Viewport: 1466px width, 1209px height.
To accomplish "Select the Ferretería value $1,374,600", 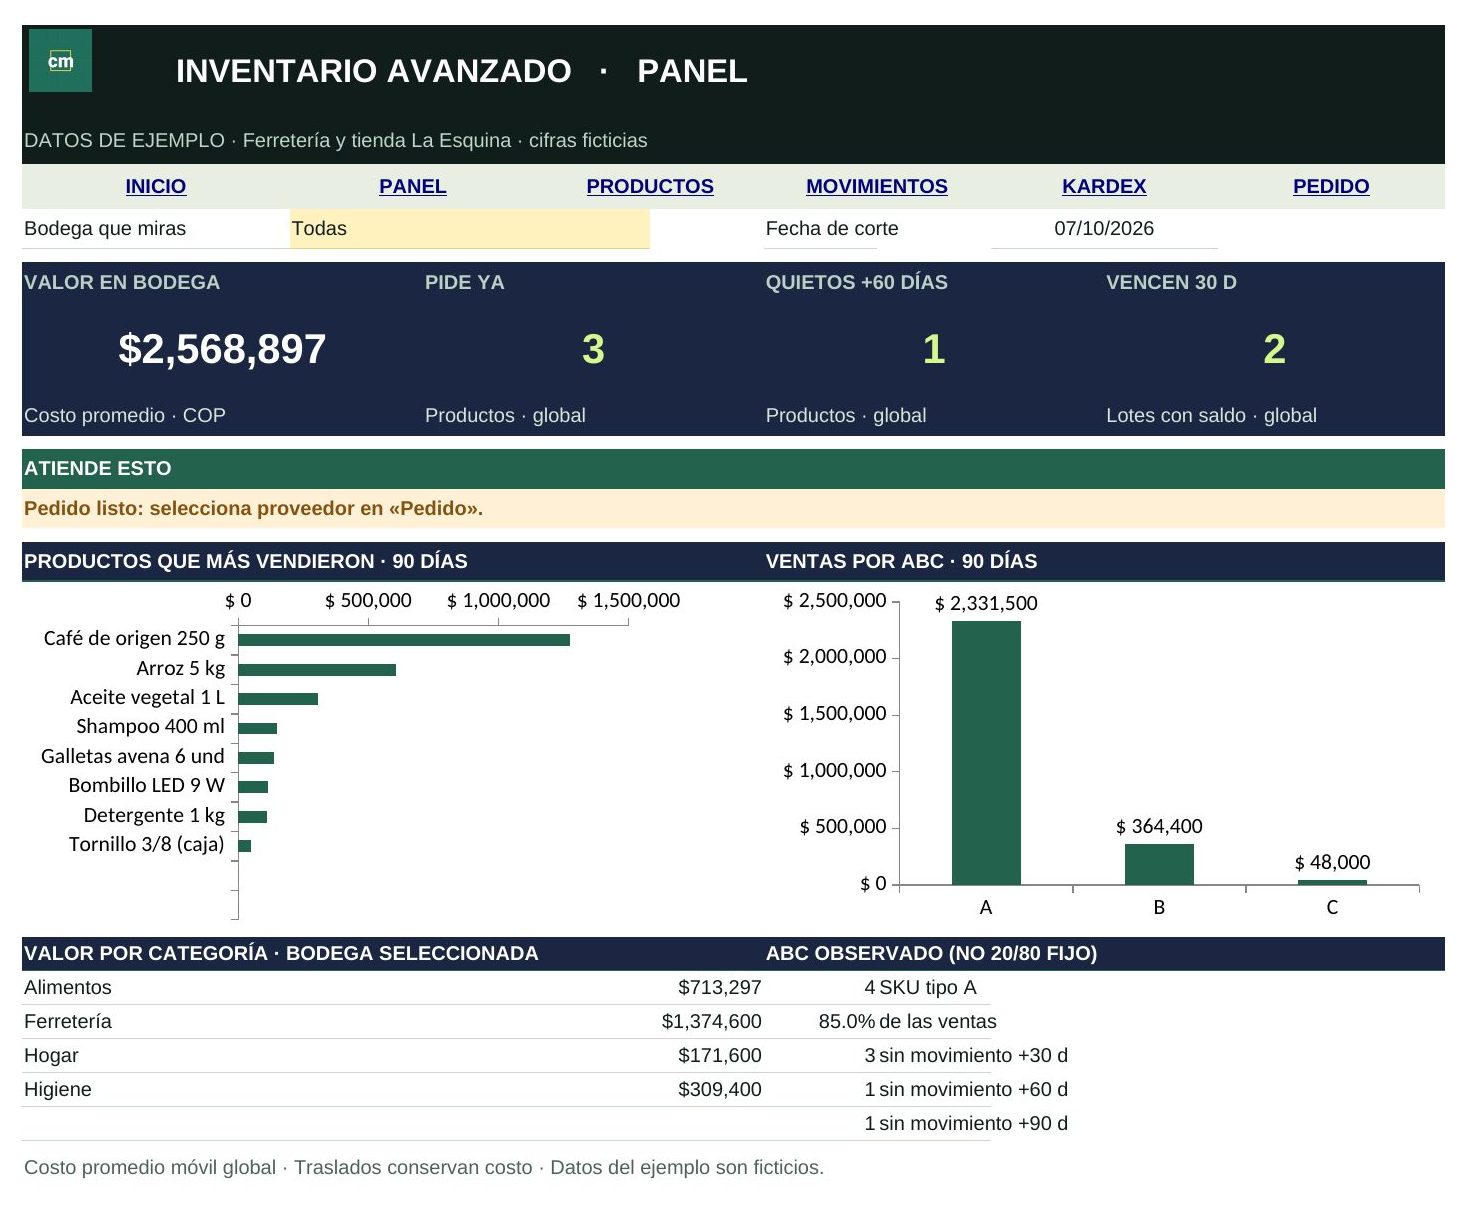I will point(711,1022).
